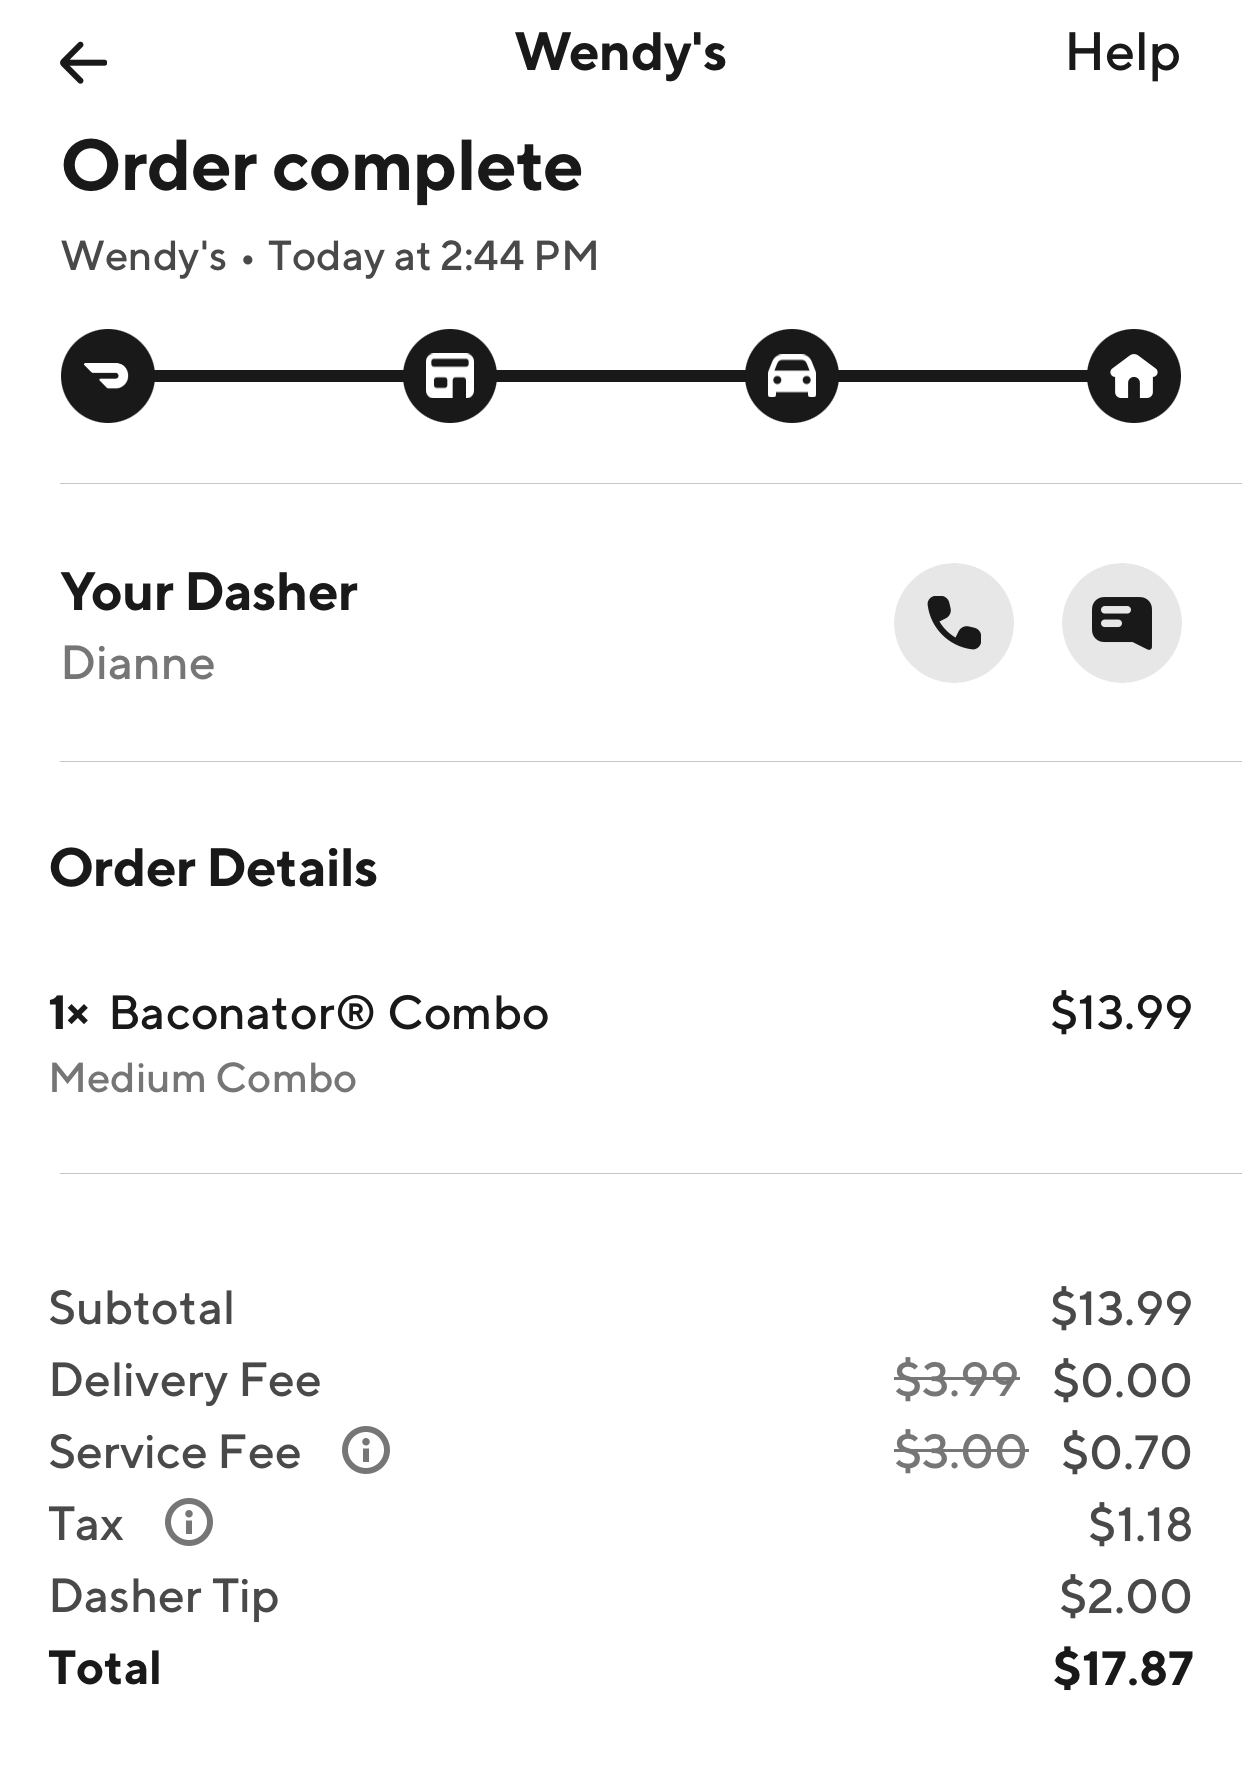Tap the home delivered step icon

[1134, 376]
